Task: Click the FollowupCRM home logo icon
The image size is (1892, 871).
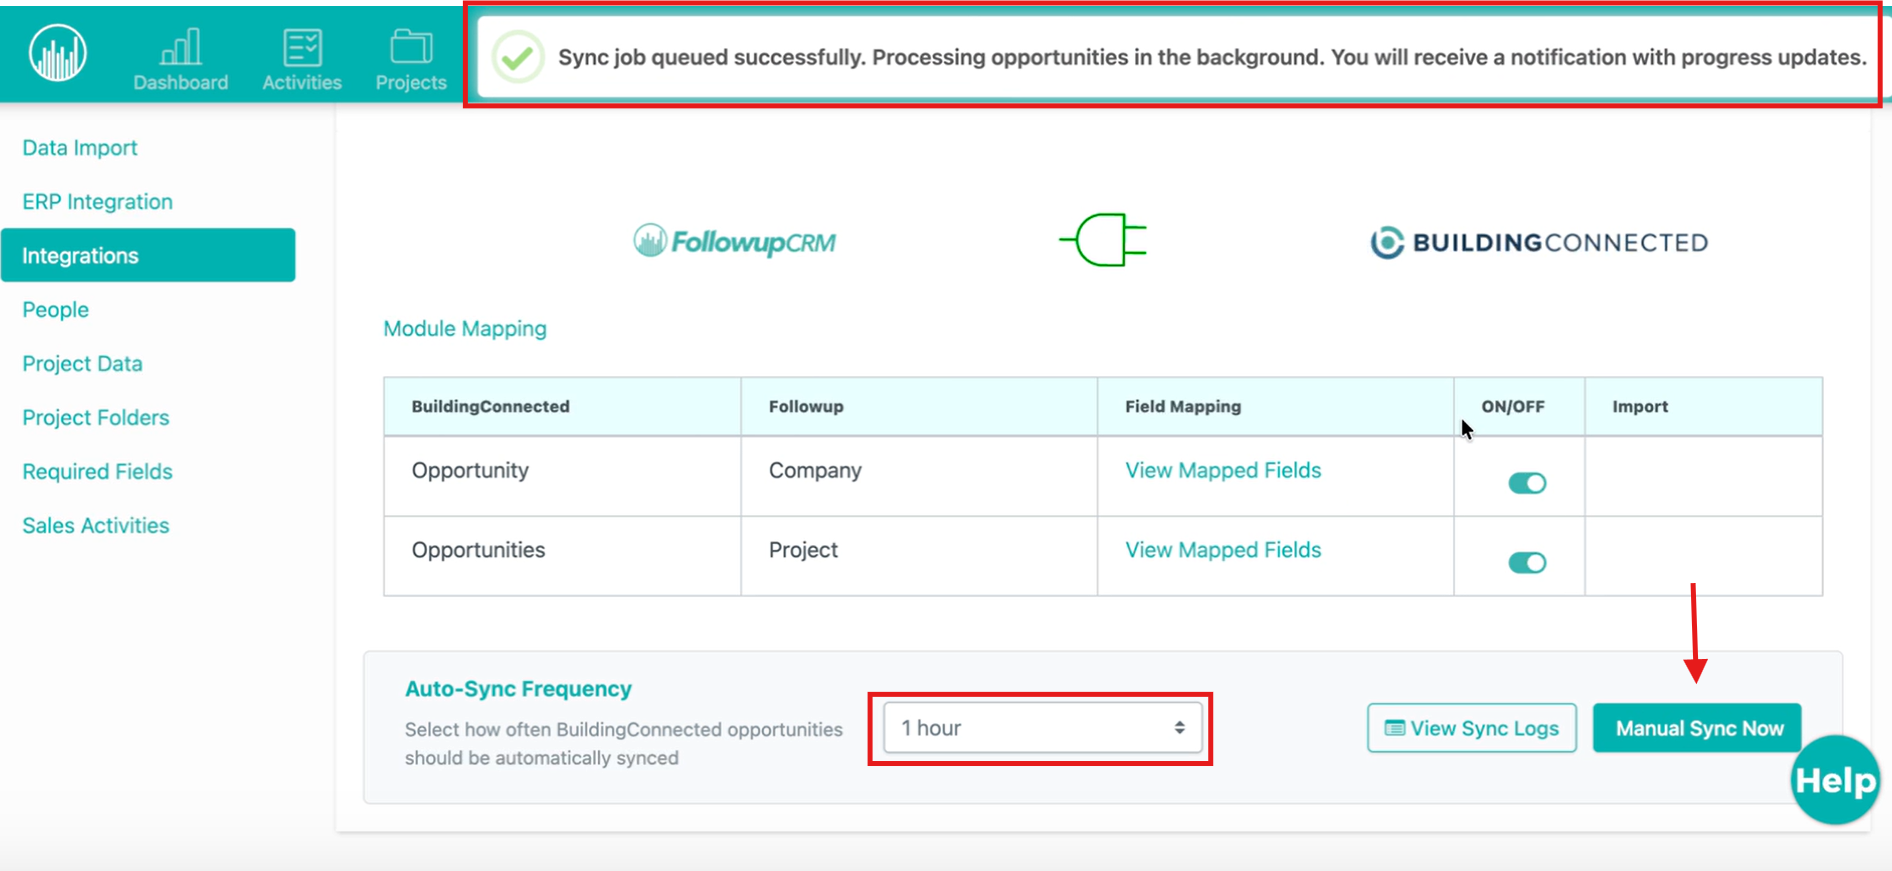Action: pos(58,53)
